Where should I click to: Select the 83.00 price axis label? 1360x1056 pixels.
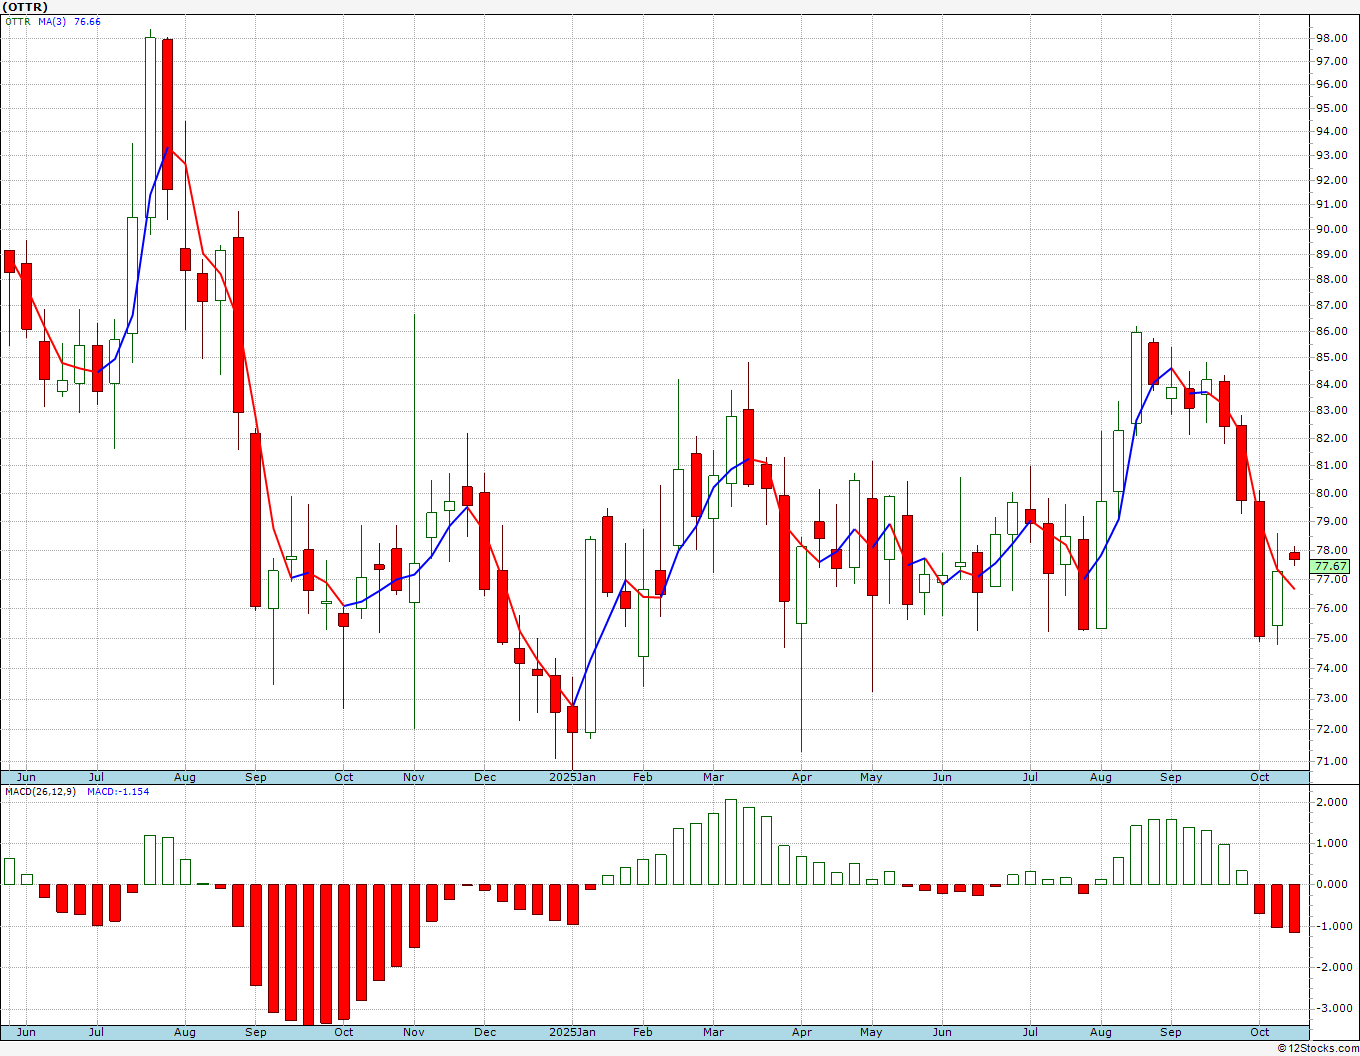pos(1331,411)
